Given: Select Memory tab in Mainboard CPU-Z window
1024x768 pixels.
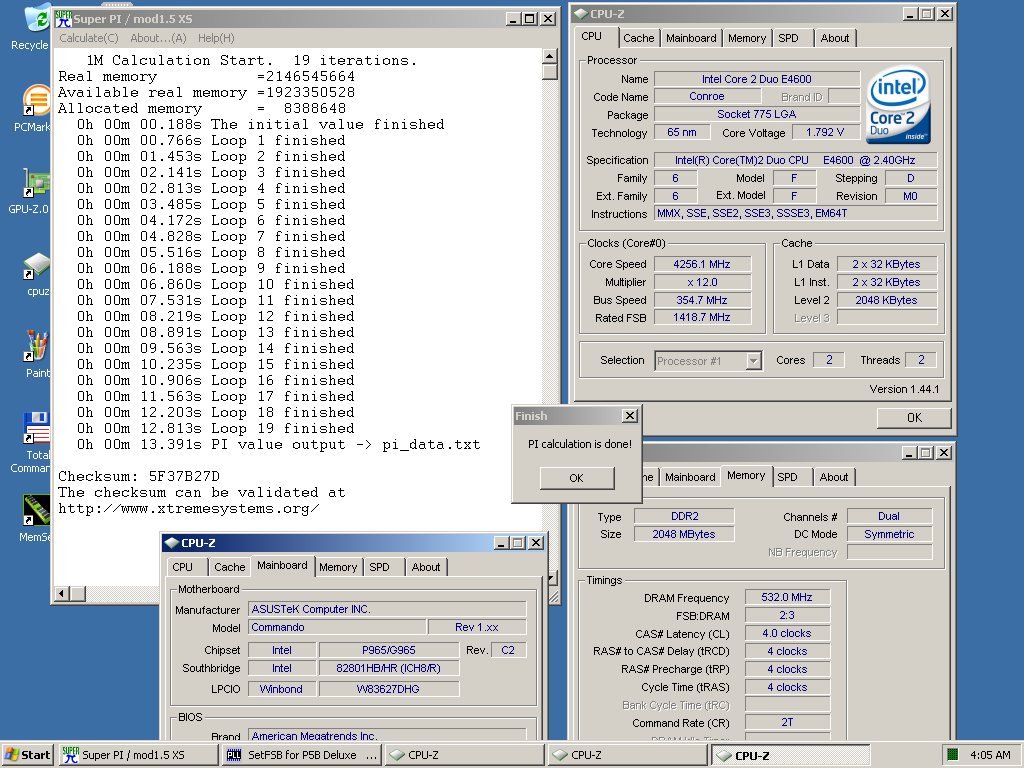Looking at the screenshot, I should (338, 567).
